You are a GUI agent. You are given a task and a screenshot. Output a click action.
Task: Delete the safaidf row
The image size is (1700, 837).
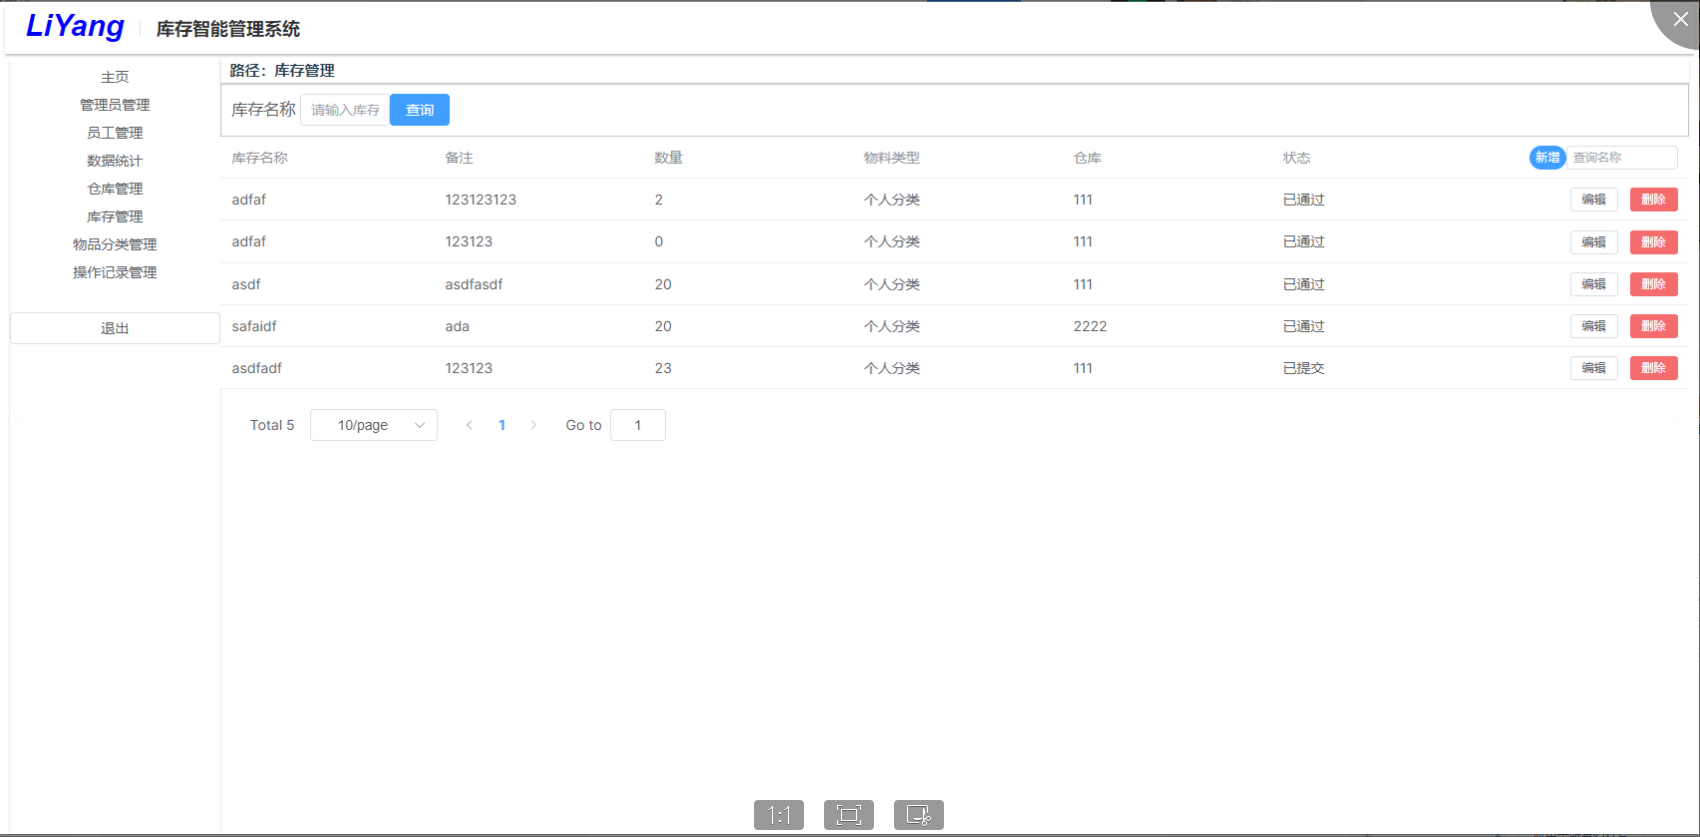[1654, 326]
